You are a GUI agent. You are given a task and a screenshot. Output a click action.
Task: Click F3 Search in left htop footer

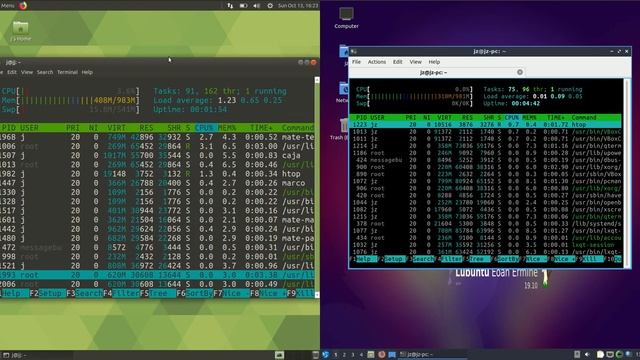click(84, 293)
